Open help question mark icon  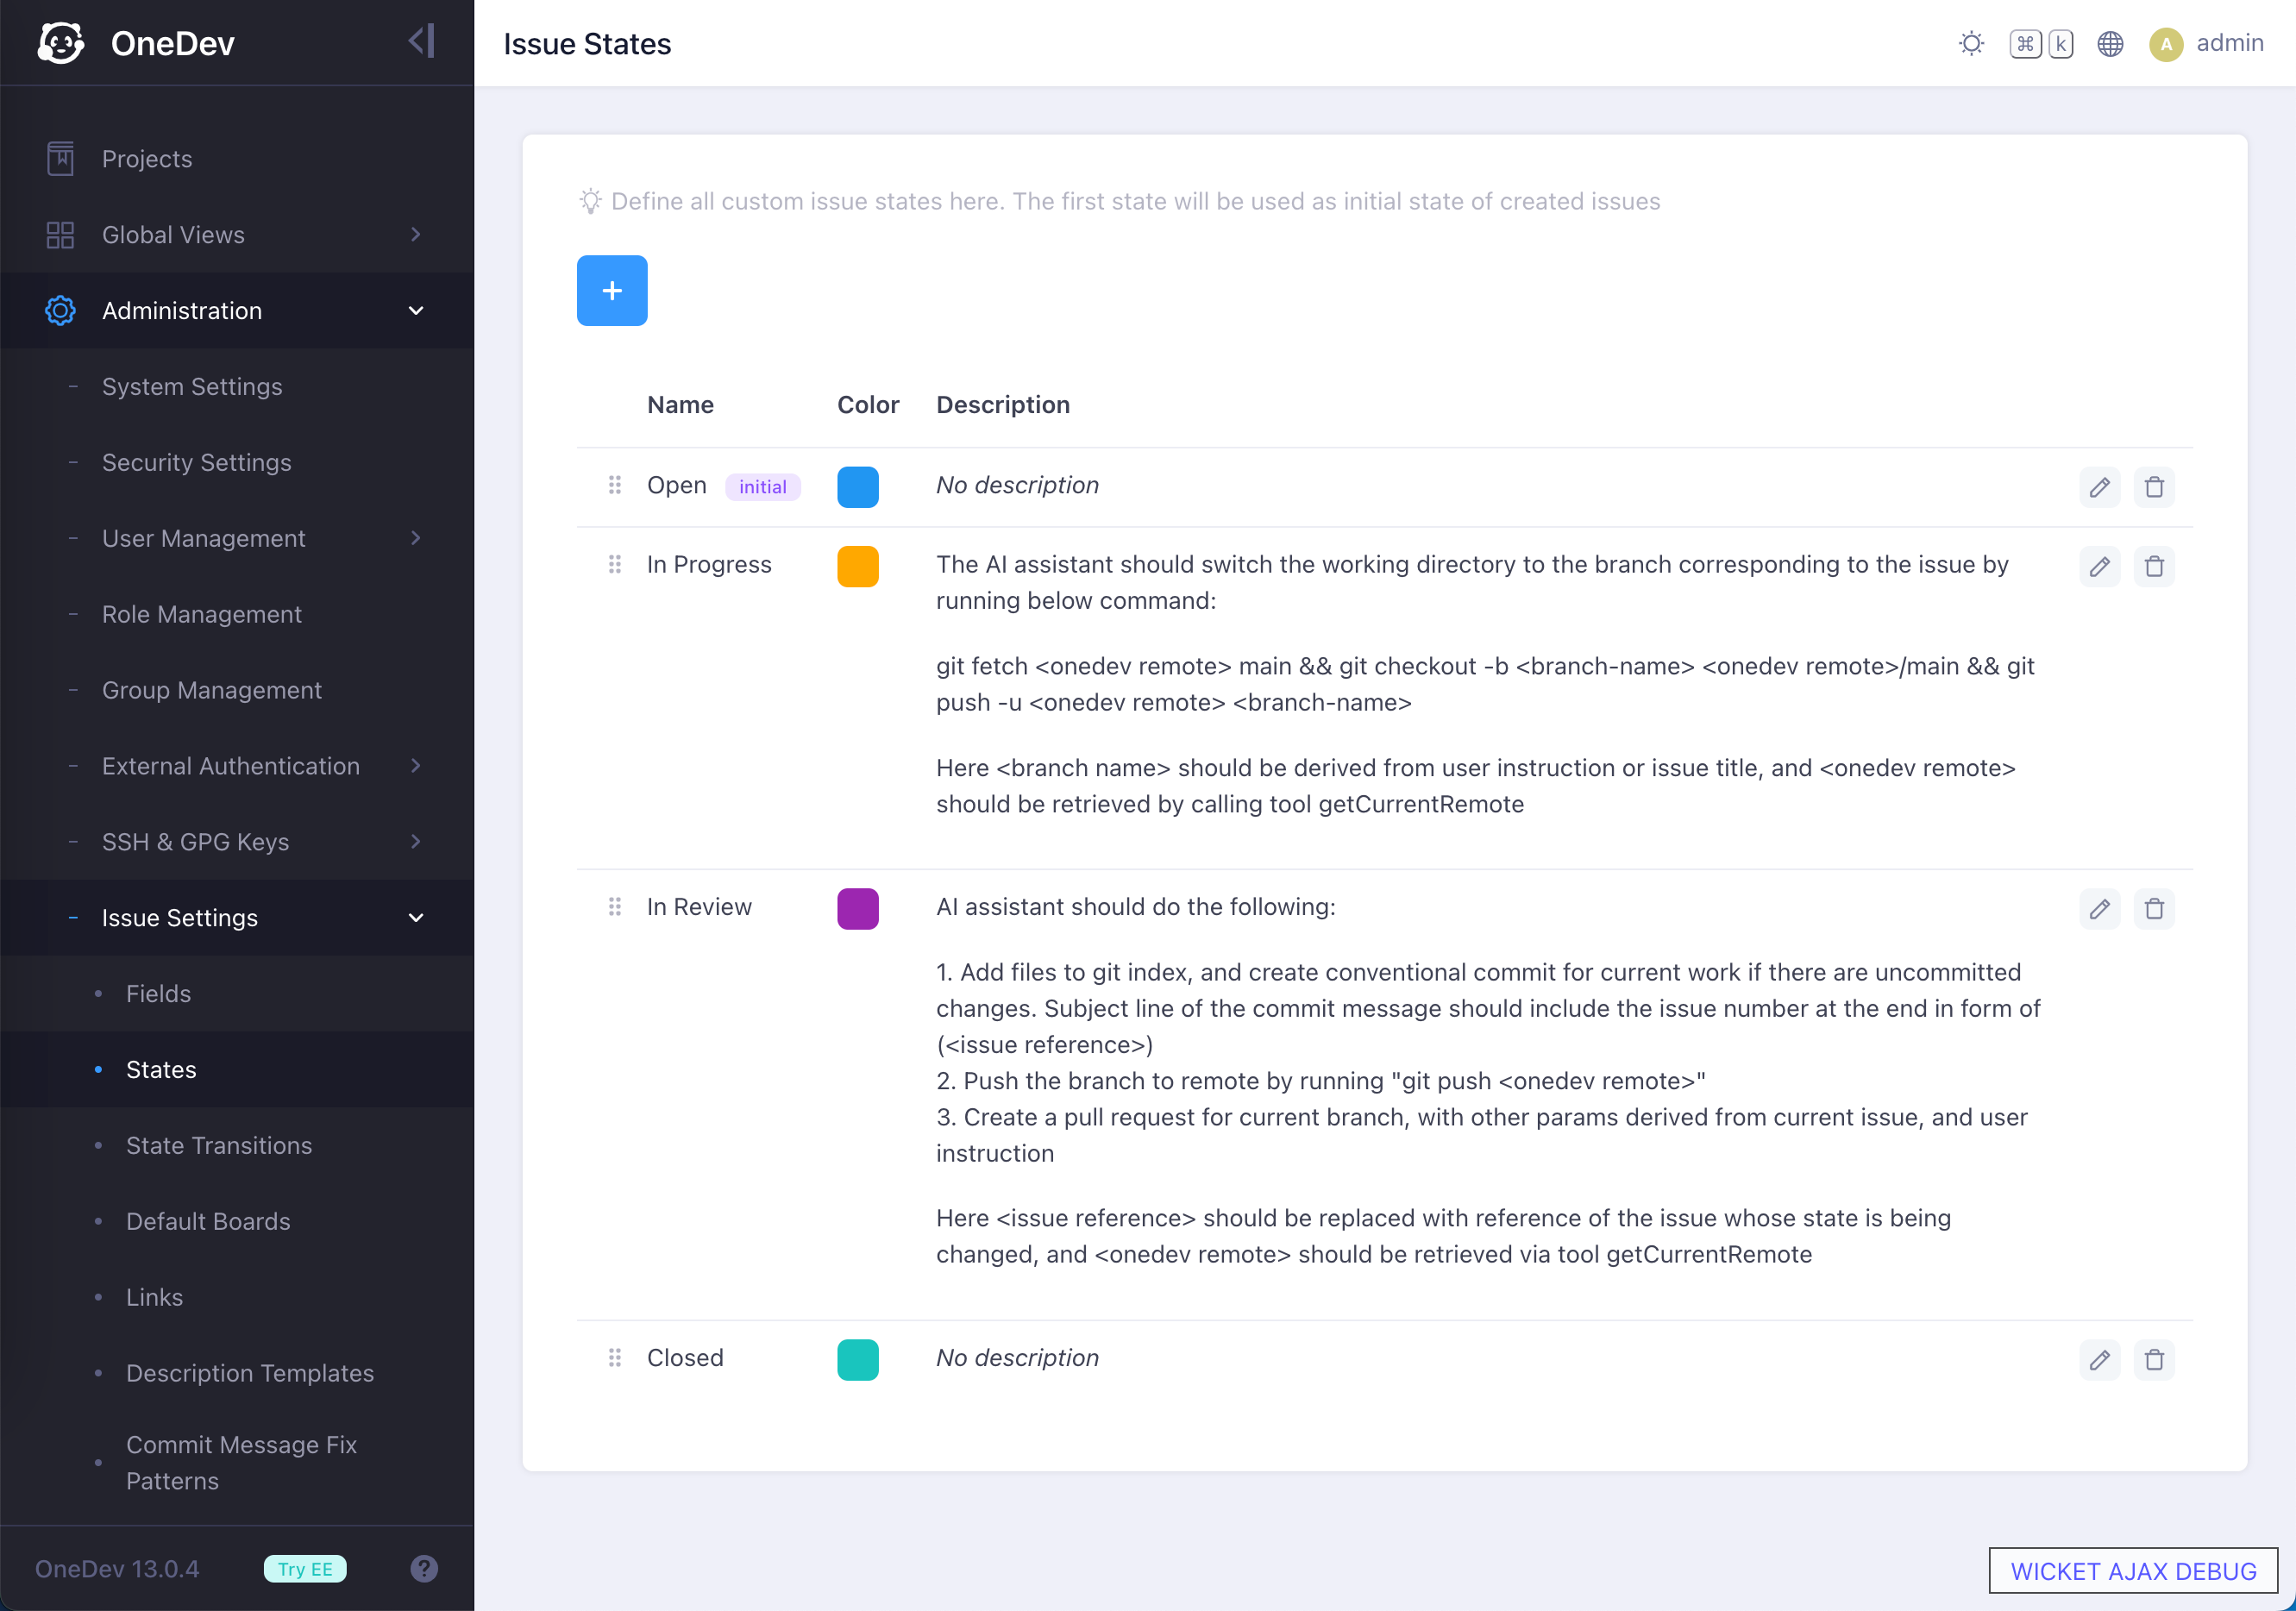(424, 1568)
